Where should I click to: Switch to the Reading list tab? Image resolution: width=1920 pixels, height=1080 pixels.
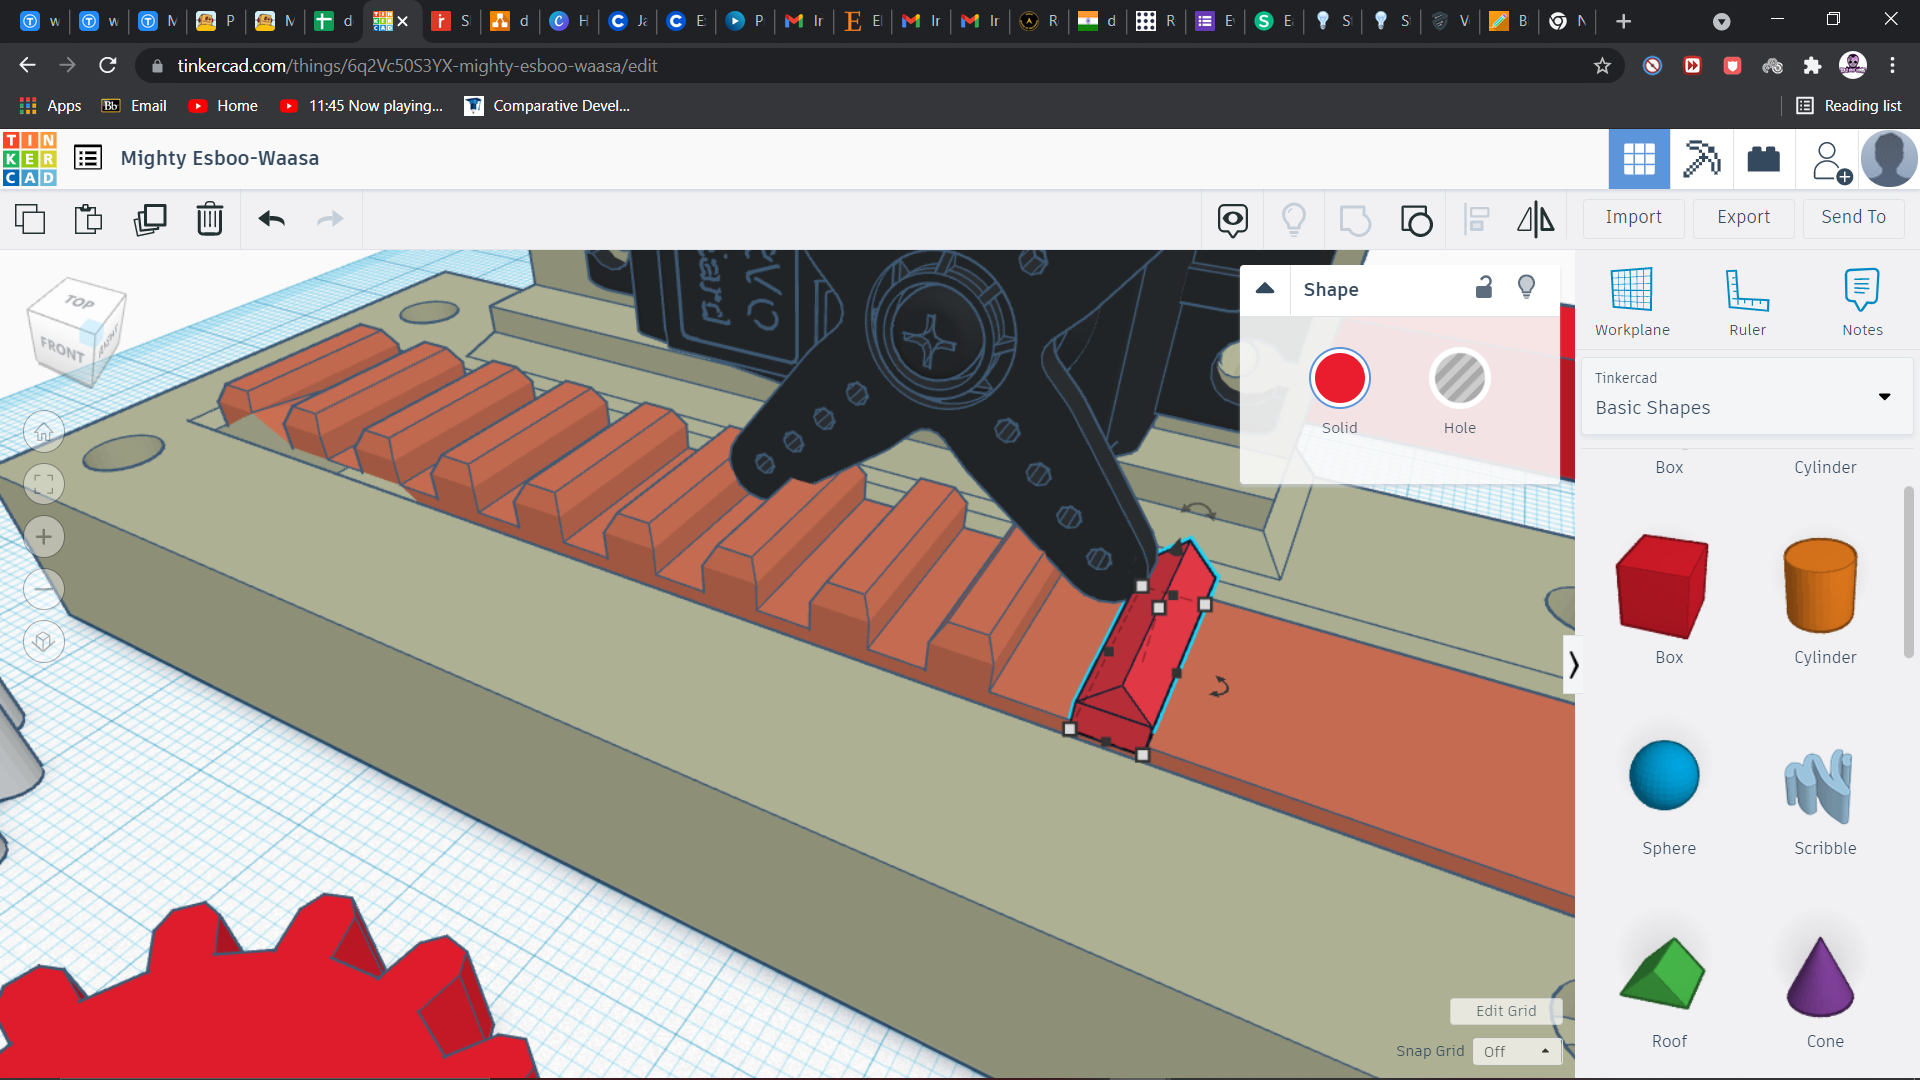(1849, 105)
